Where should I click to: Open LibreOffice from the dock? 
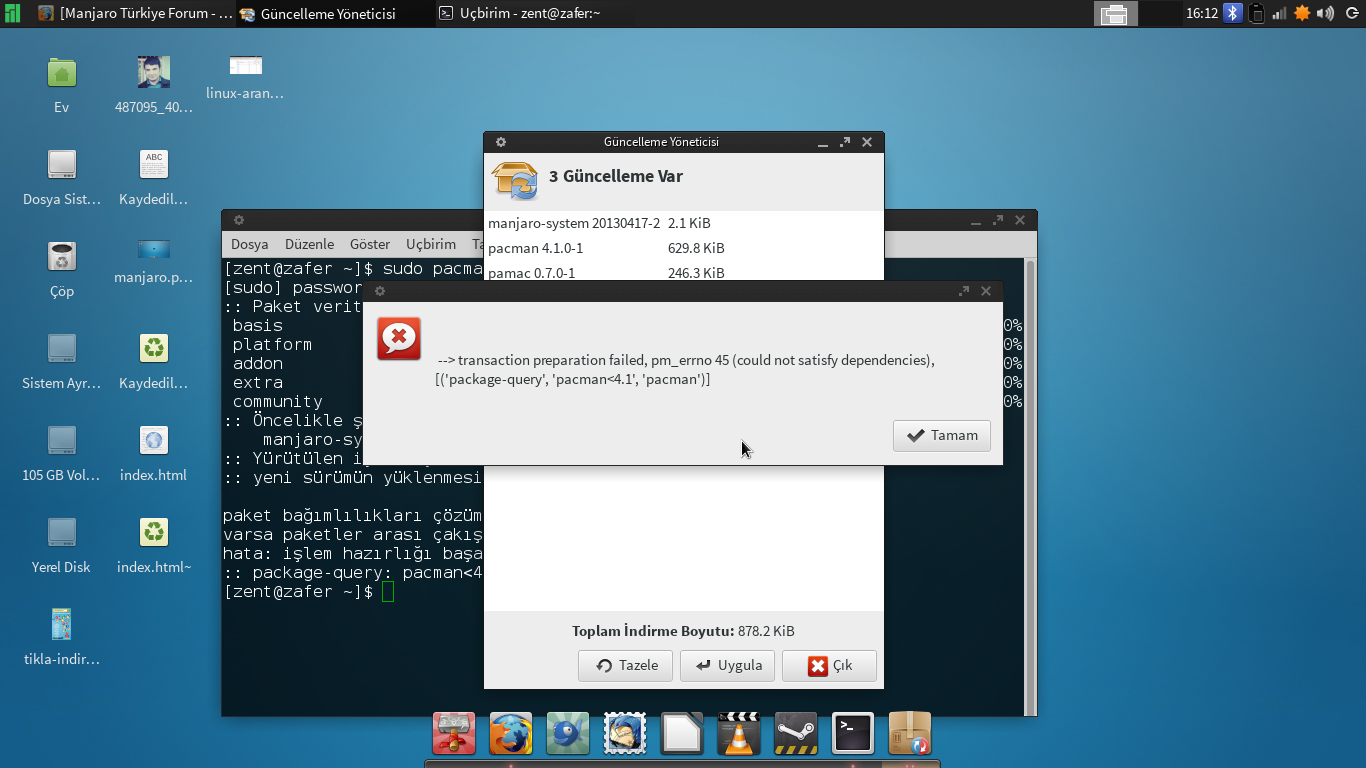point(682,734)
